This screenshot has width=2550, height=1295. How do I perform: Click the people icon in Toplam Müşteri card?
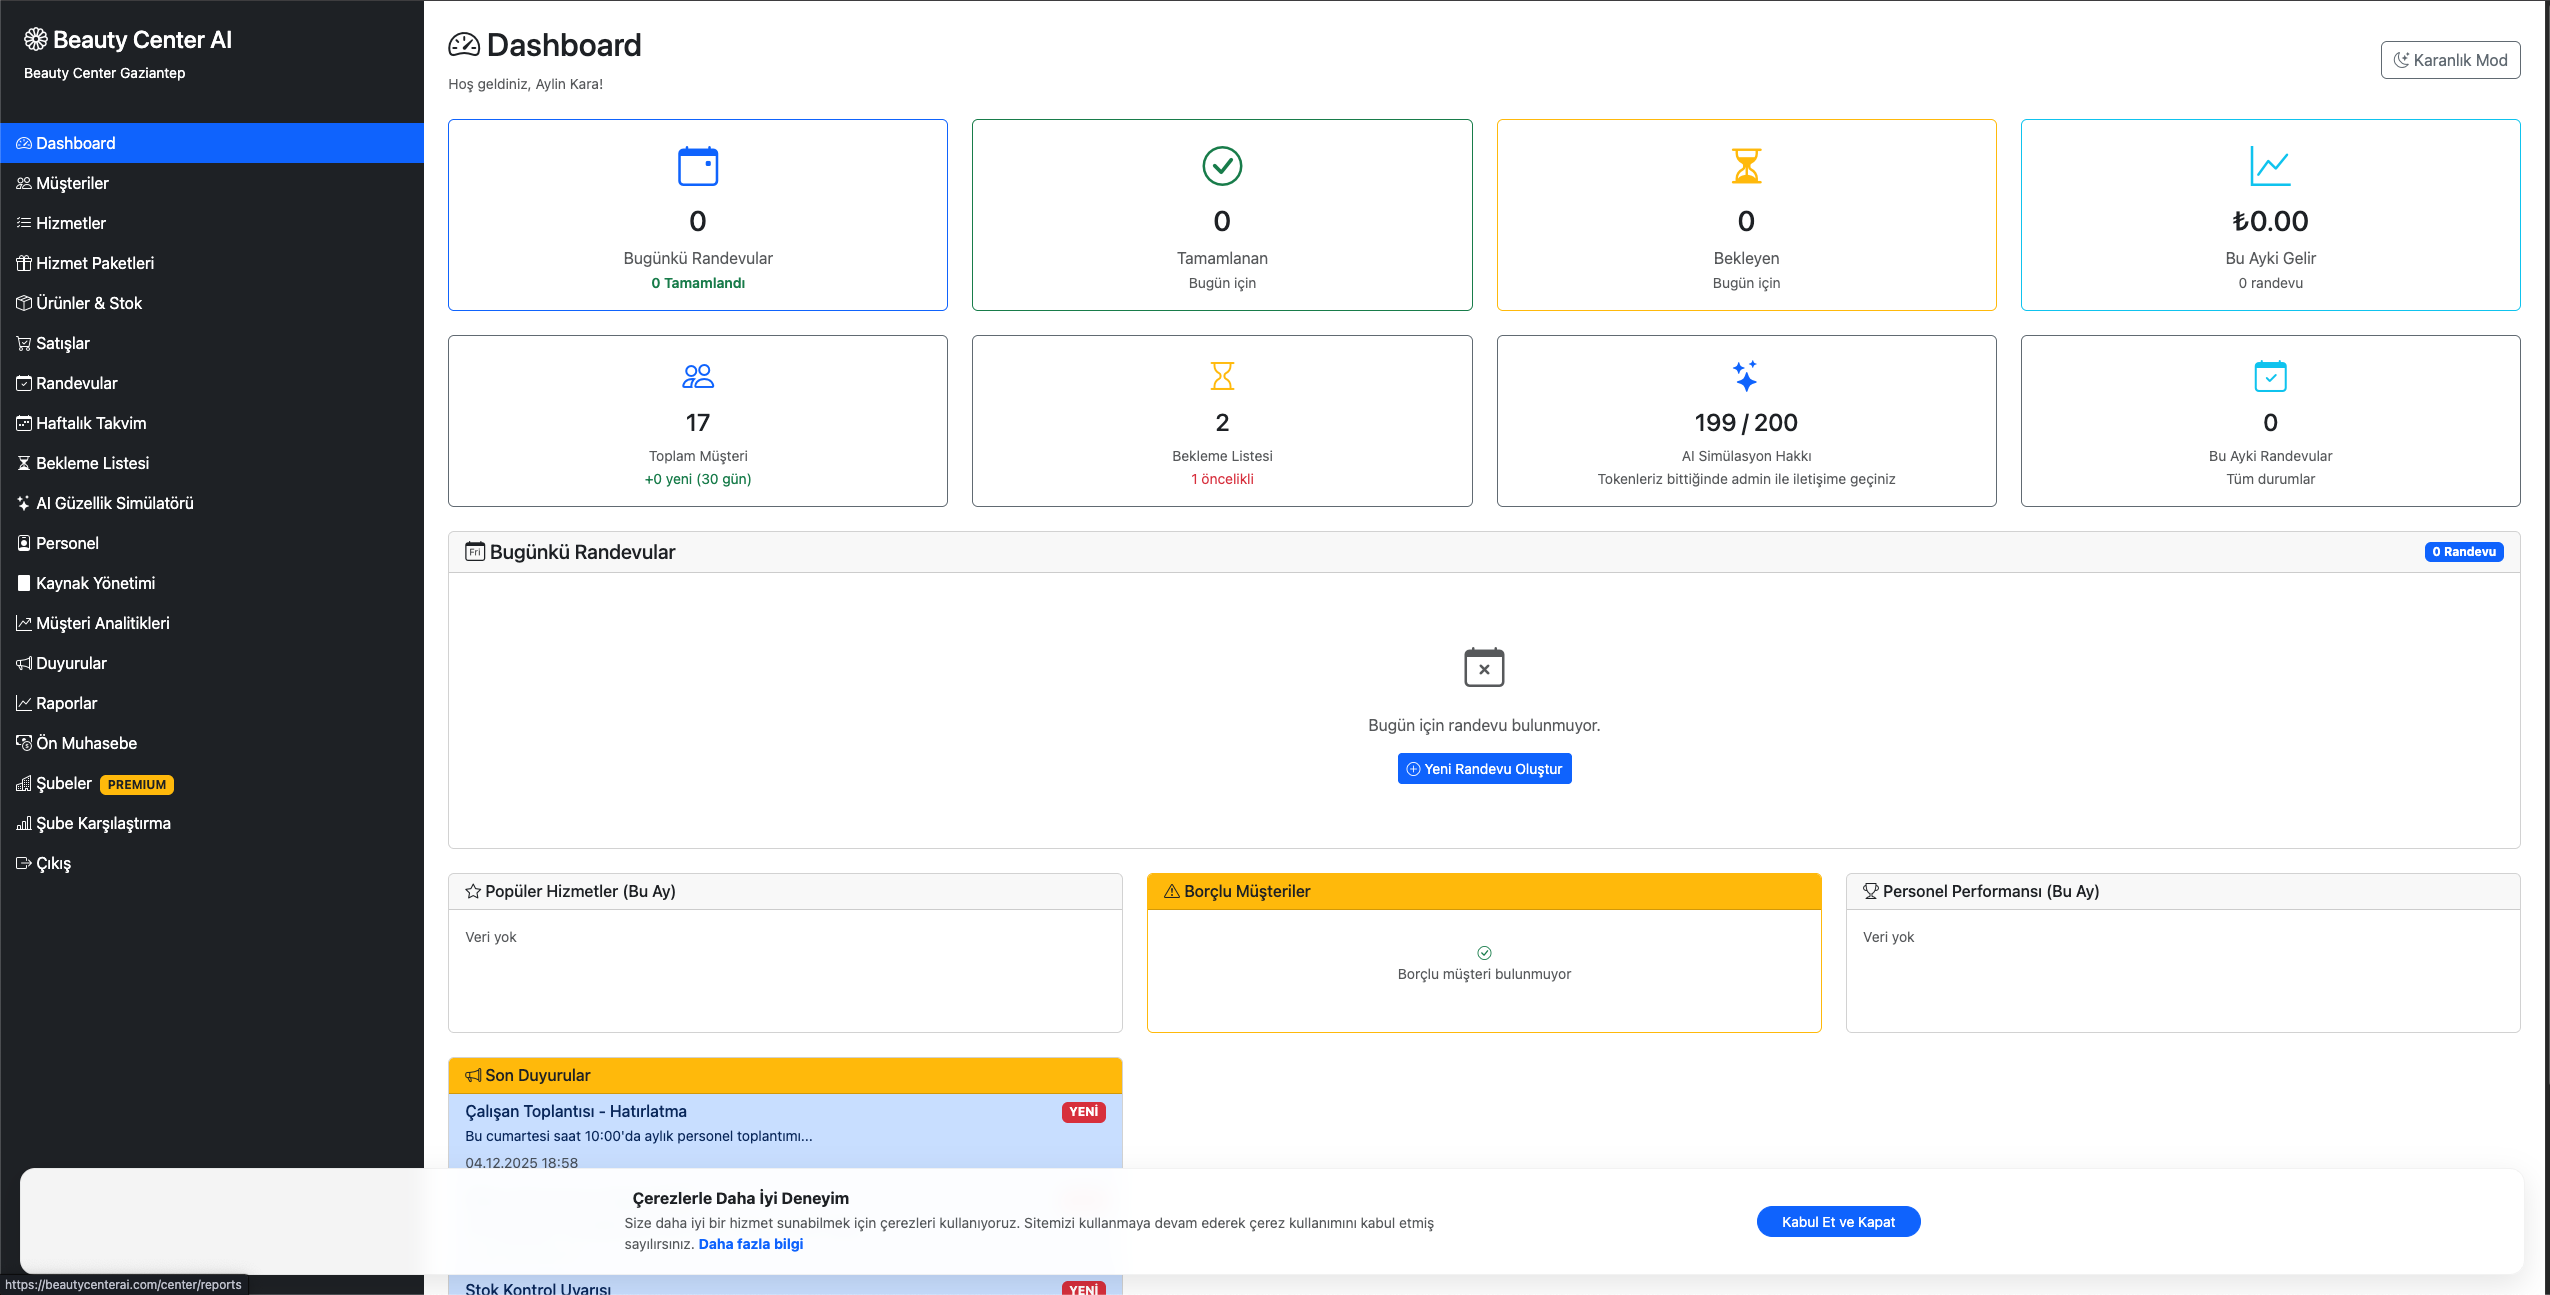tap(697, 376)
